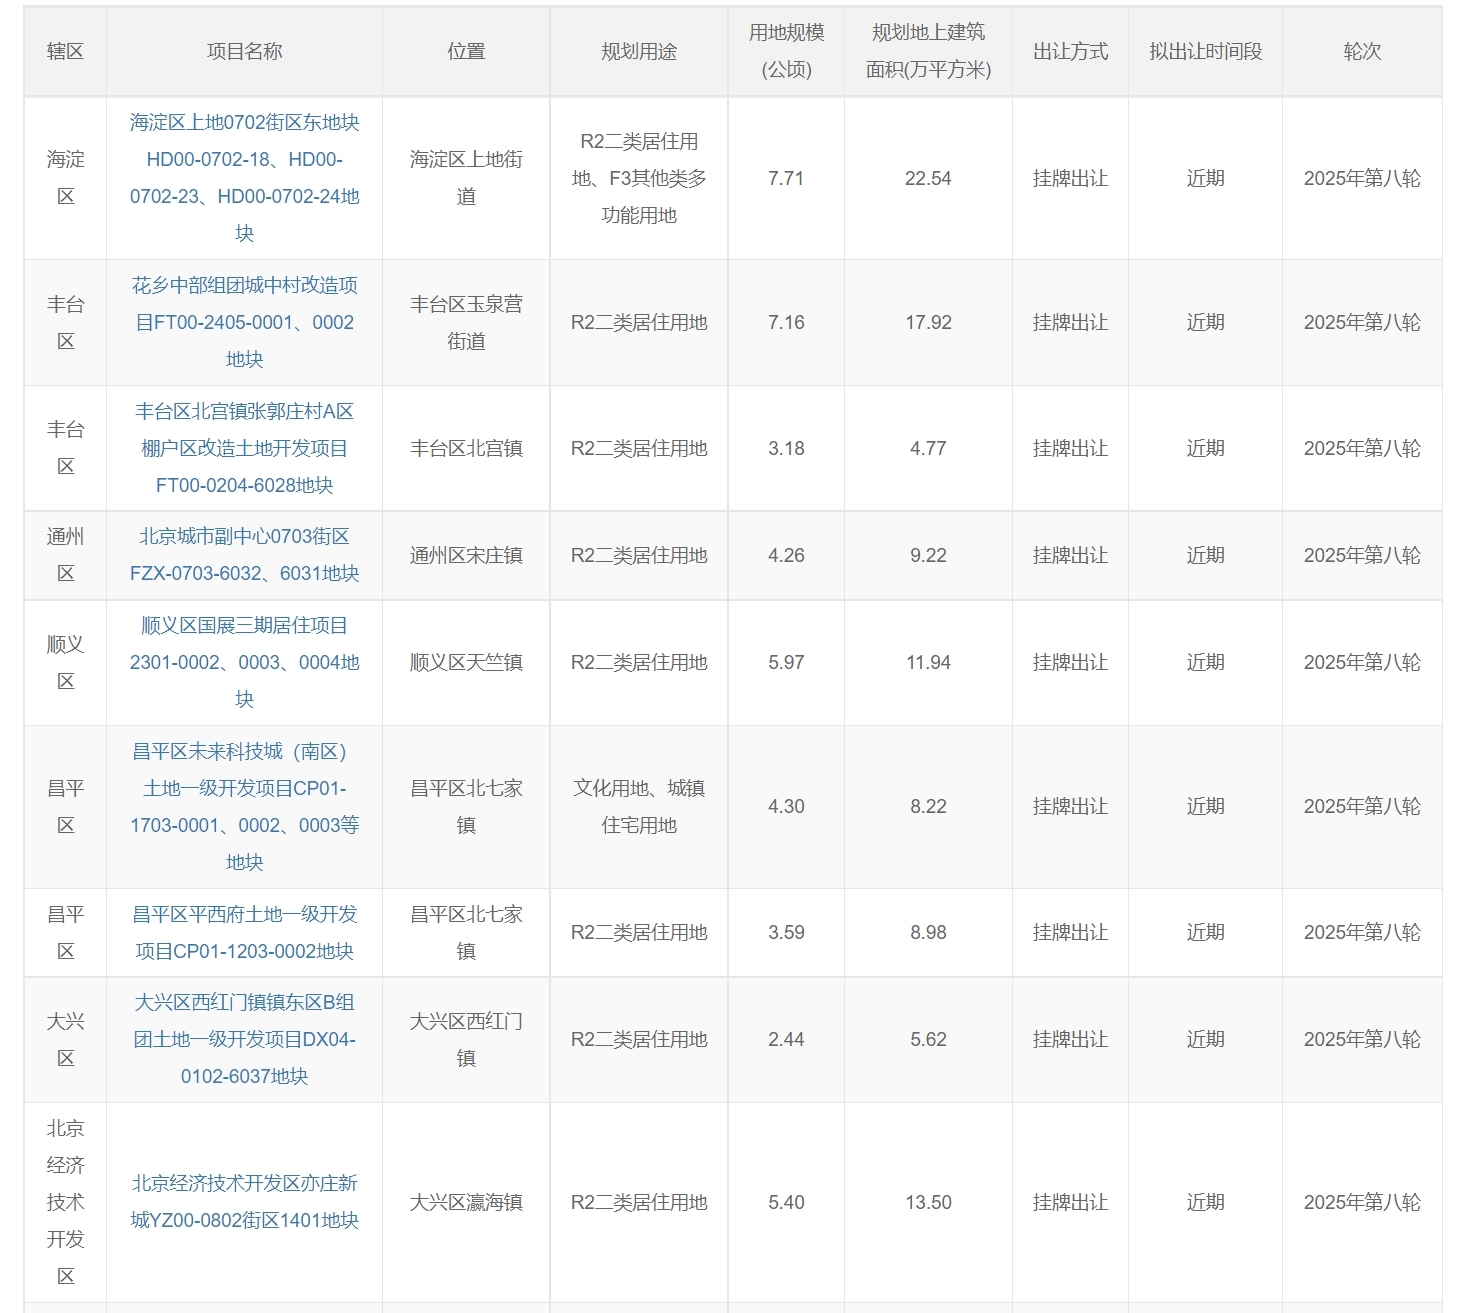Viewport: 1467px width, 1313px height.
Task: Open the 顺义区国展三期居住项目 link
Action: click(x=244, y=662)
